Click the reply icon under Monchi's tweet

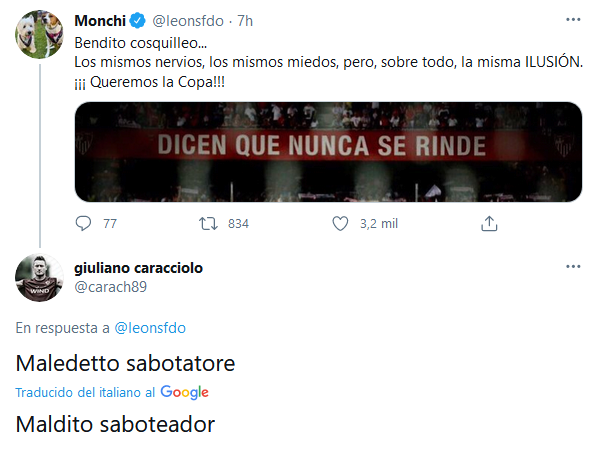tap(83, 224)
